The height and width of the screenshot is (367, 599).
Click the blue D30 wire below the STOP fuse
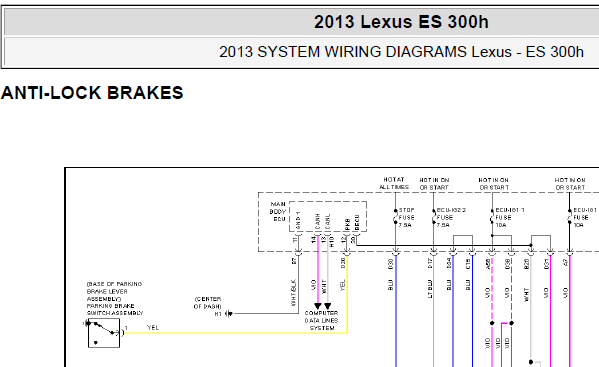[396, 311]
